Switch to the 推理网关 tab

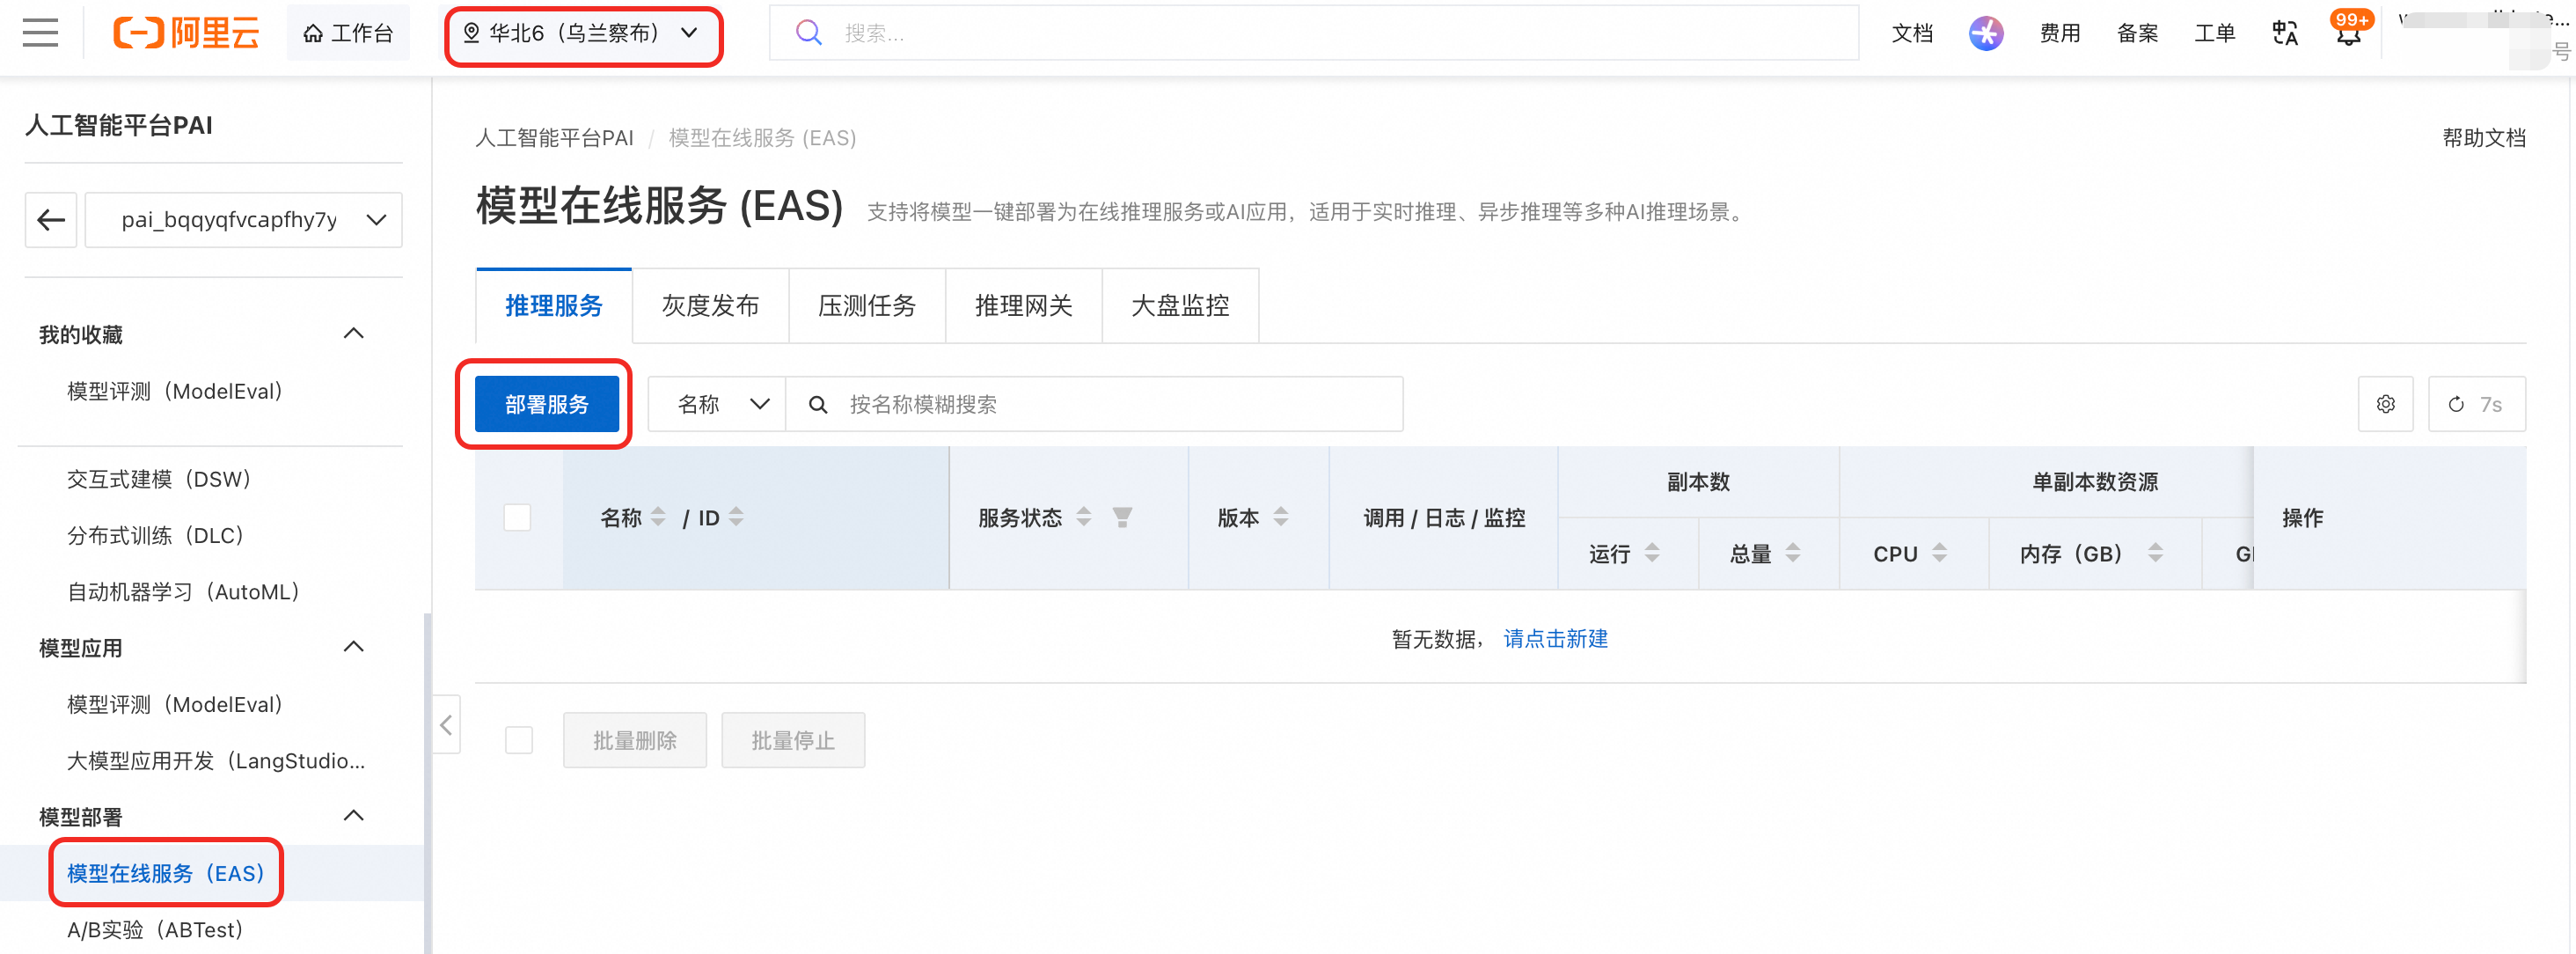pyautogui.click(x=1024, y=306)
